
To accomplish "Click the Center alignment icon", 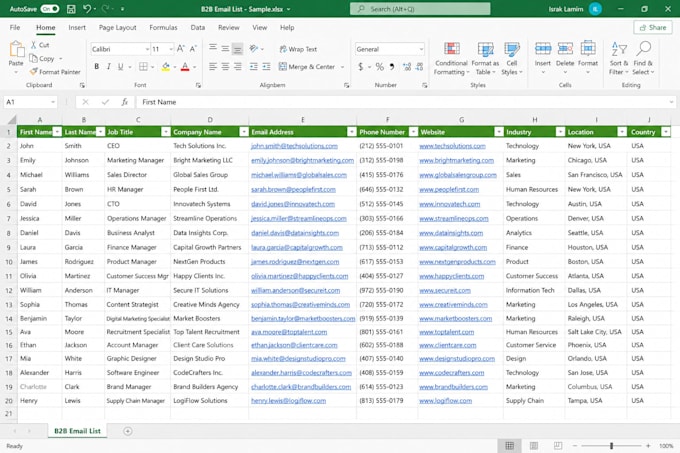I will coord(225,66).
